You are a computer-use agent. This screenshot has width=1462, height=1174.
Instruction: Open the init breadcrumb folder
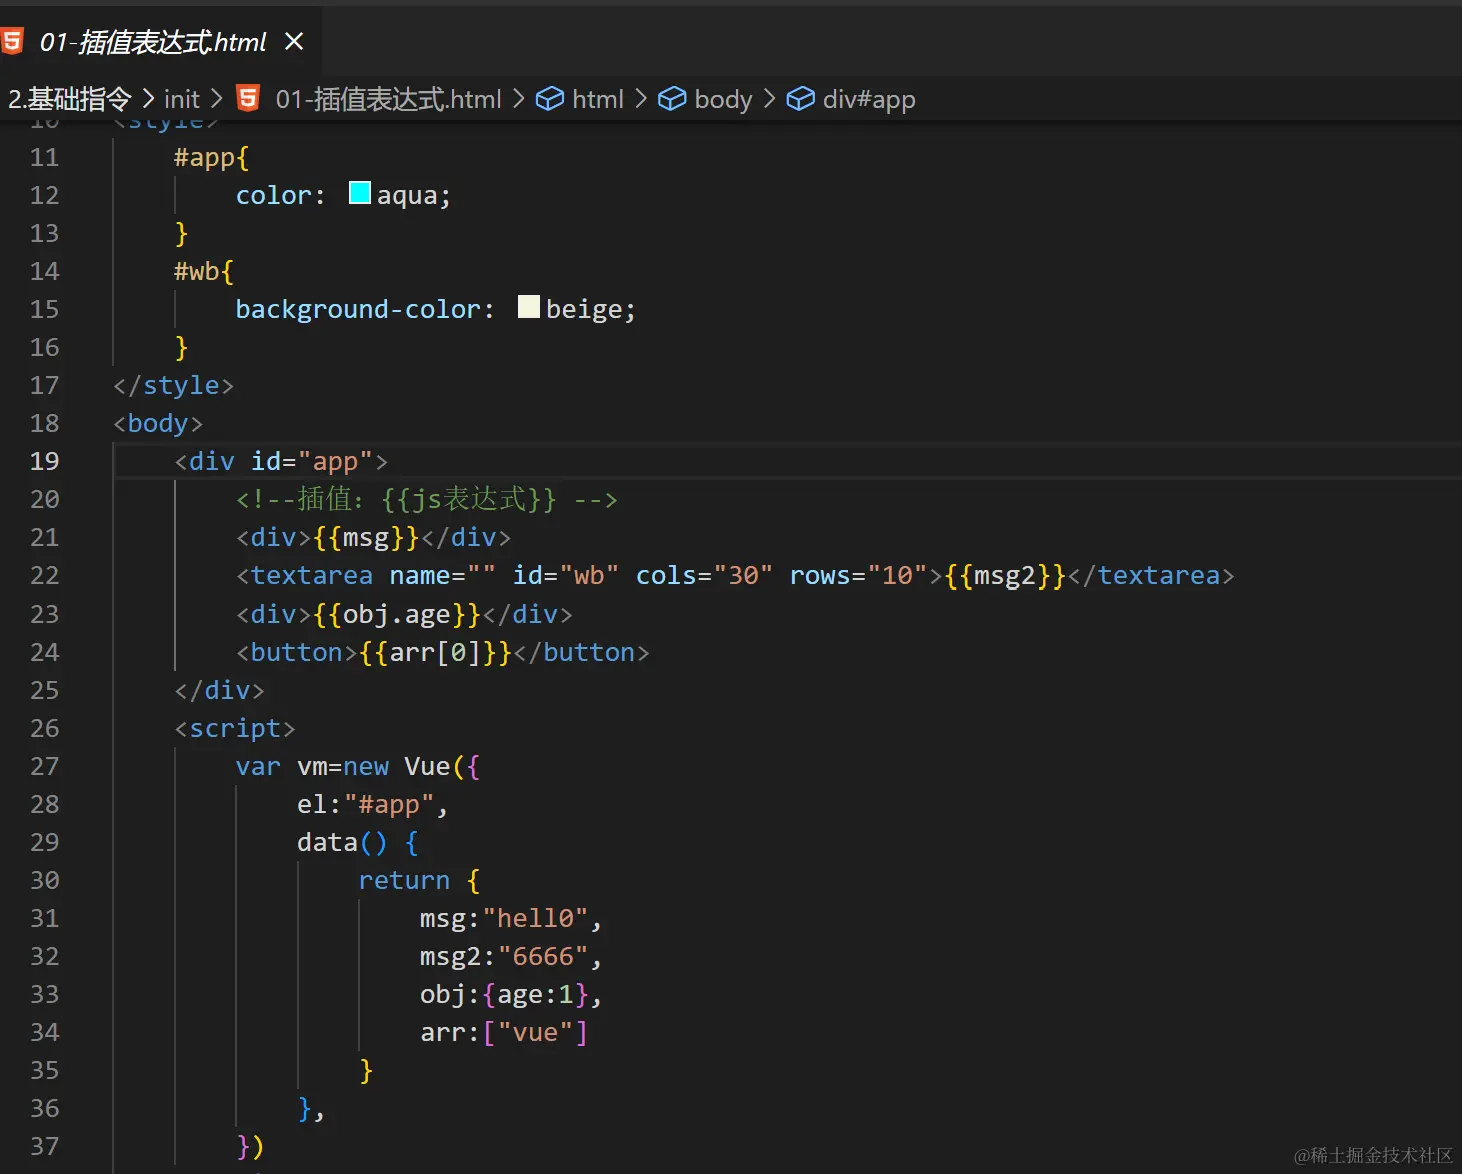coord(181,99)
